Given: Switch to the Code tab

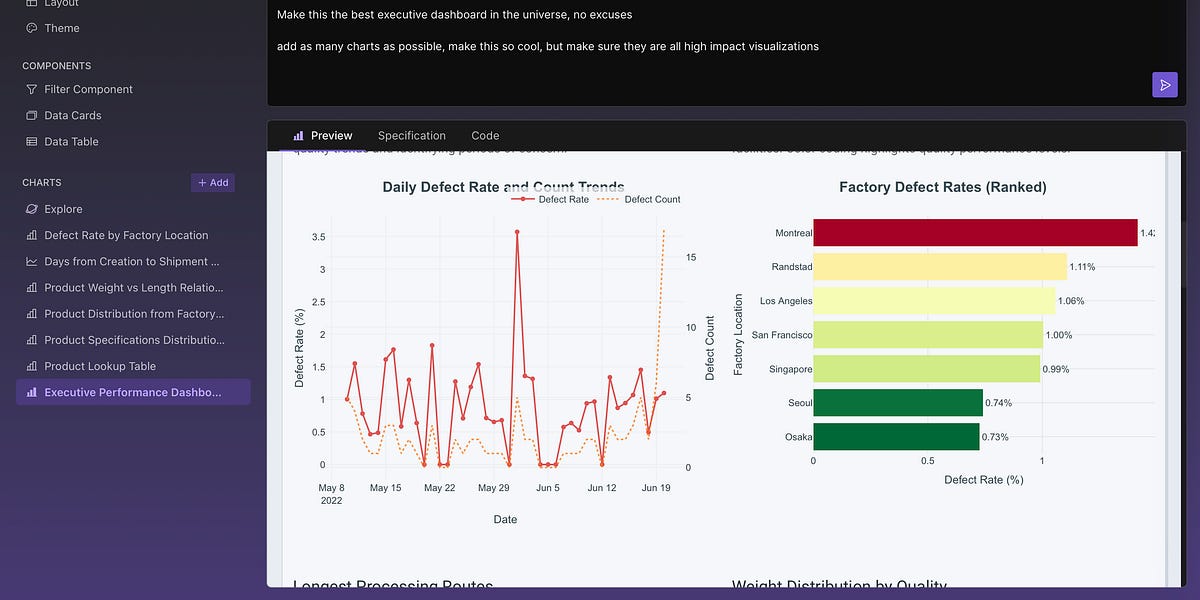Looking at the screenshot, I should tap(485, 135).
